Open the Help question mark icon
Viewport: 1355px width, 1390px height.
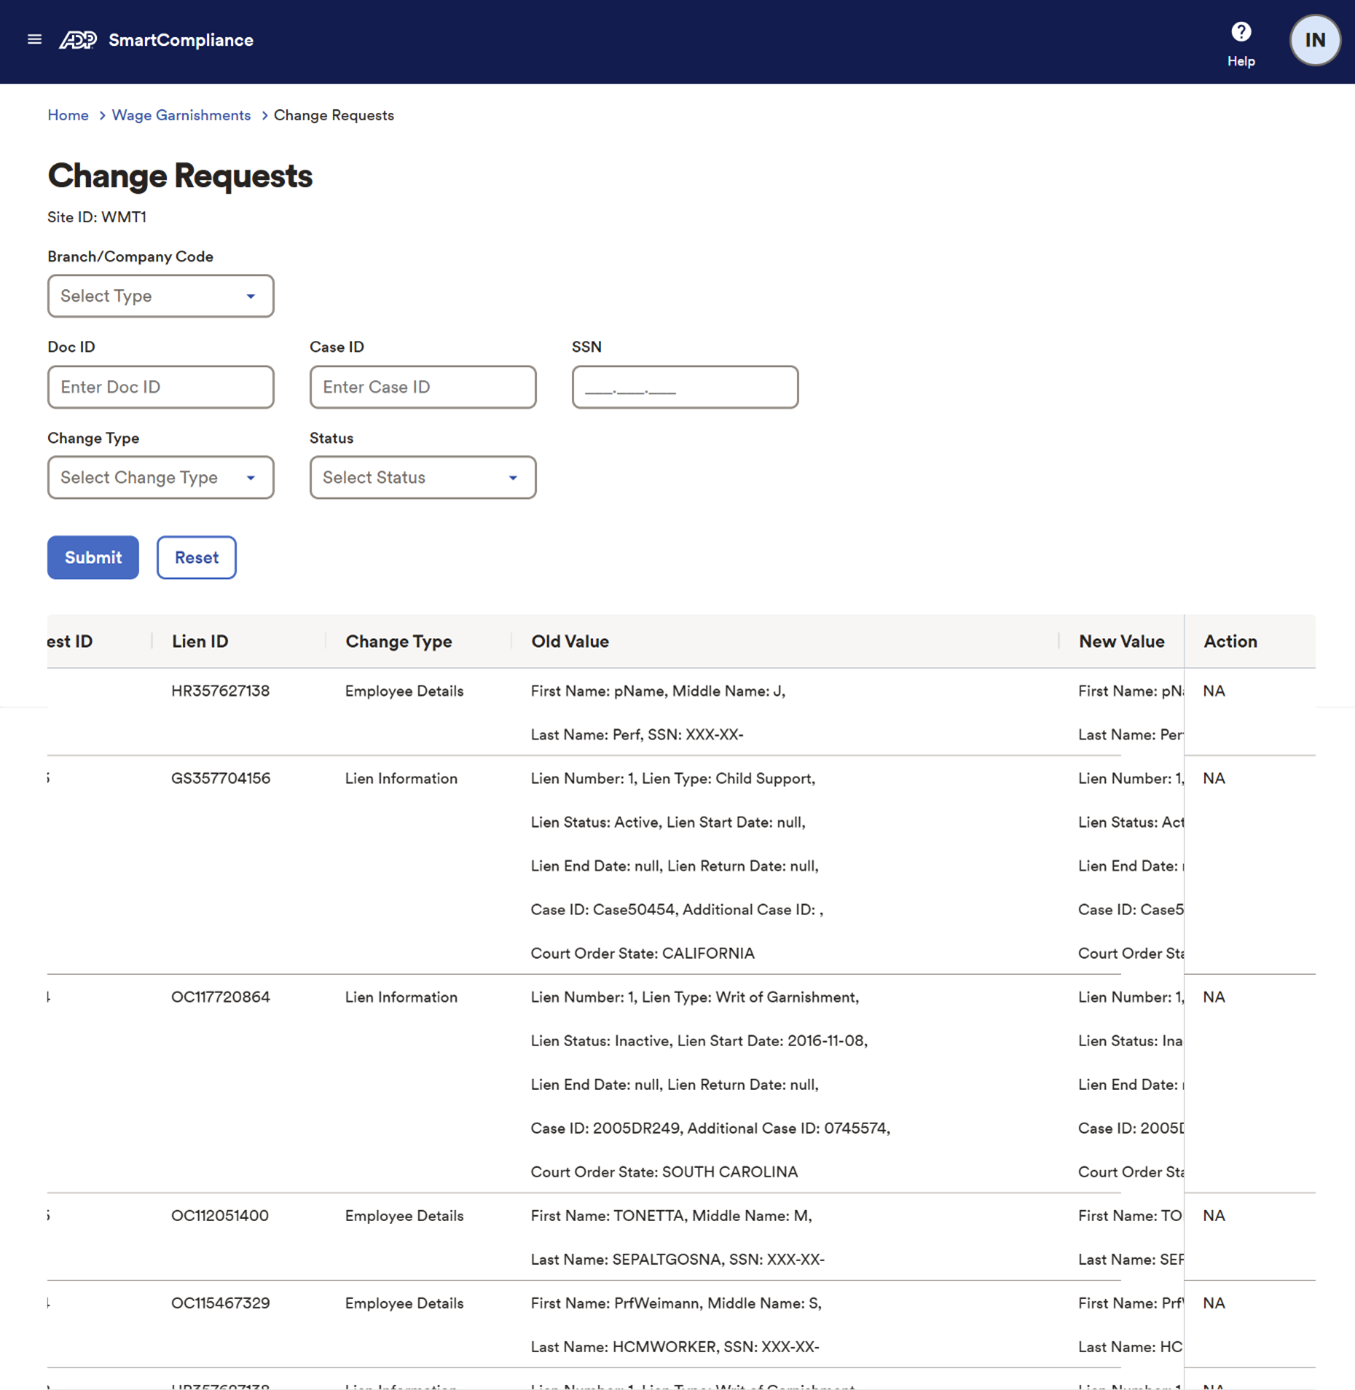[x=1240, y=33]
